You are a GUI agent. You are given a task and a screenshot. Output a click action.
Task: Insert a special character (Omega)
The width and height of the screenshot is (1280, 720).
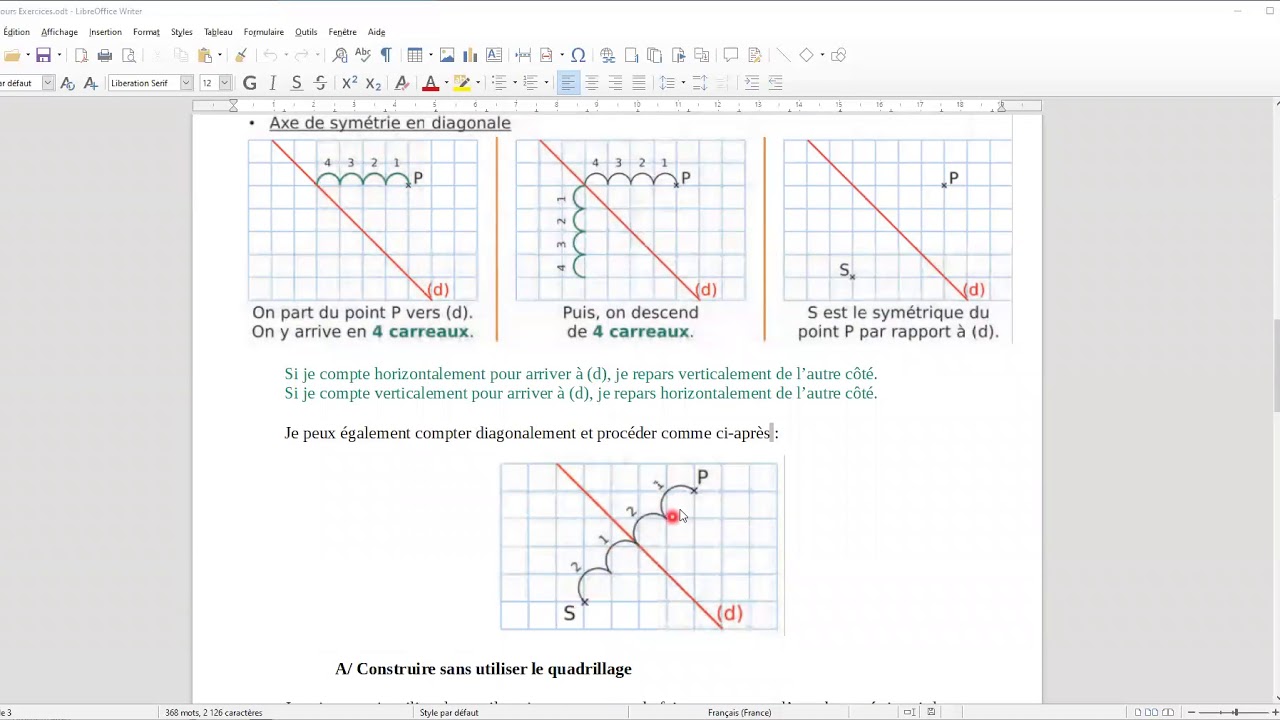[x=578, y=56]
